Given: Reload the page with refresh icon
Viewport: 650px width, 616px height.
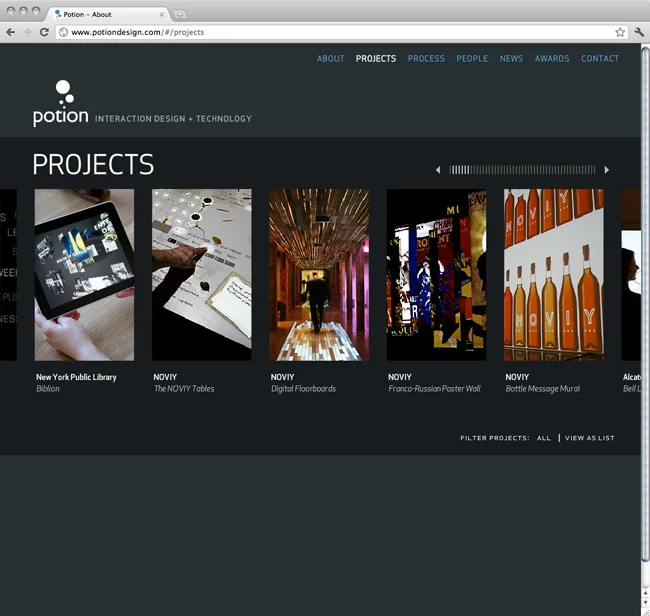Looking at the screenshot, I should (44, 32).
